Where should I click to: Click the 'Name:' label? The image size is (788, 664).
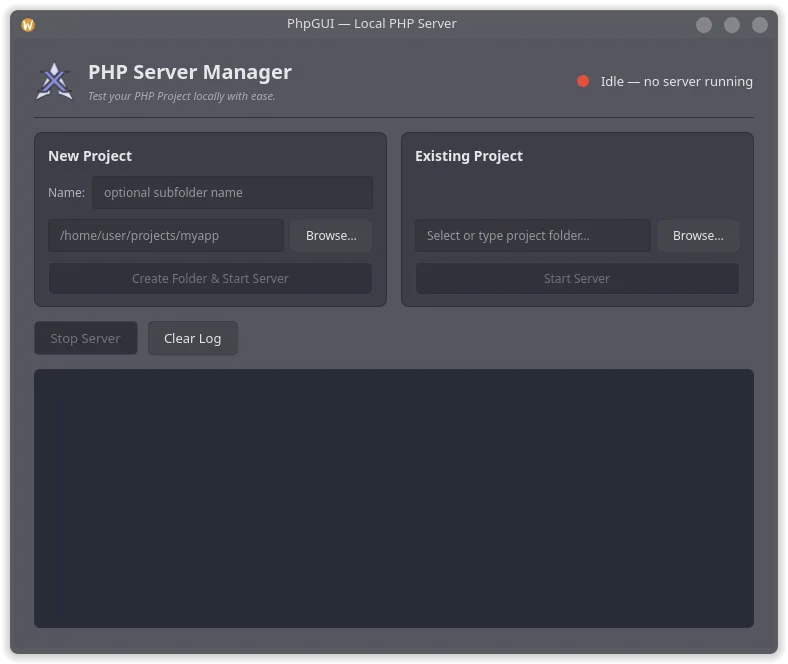[66, 193]
